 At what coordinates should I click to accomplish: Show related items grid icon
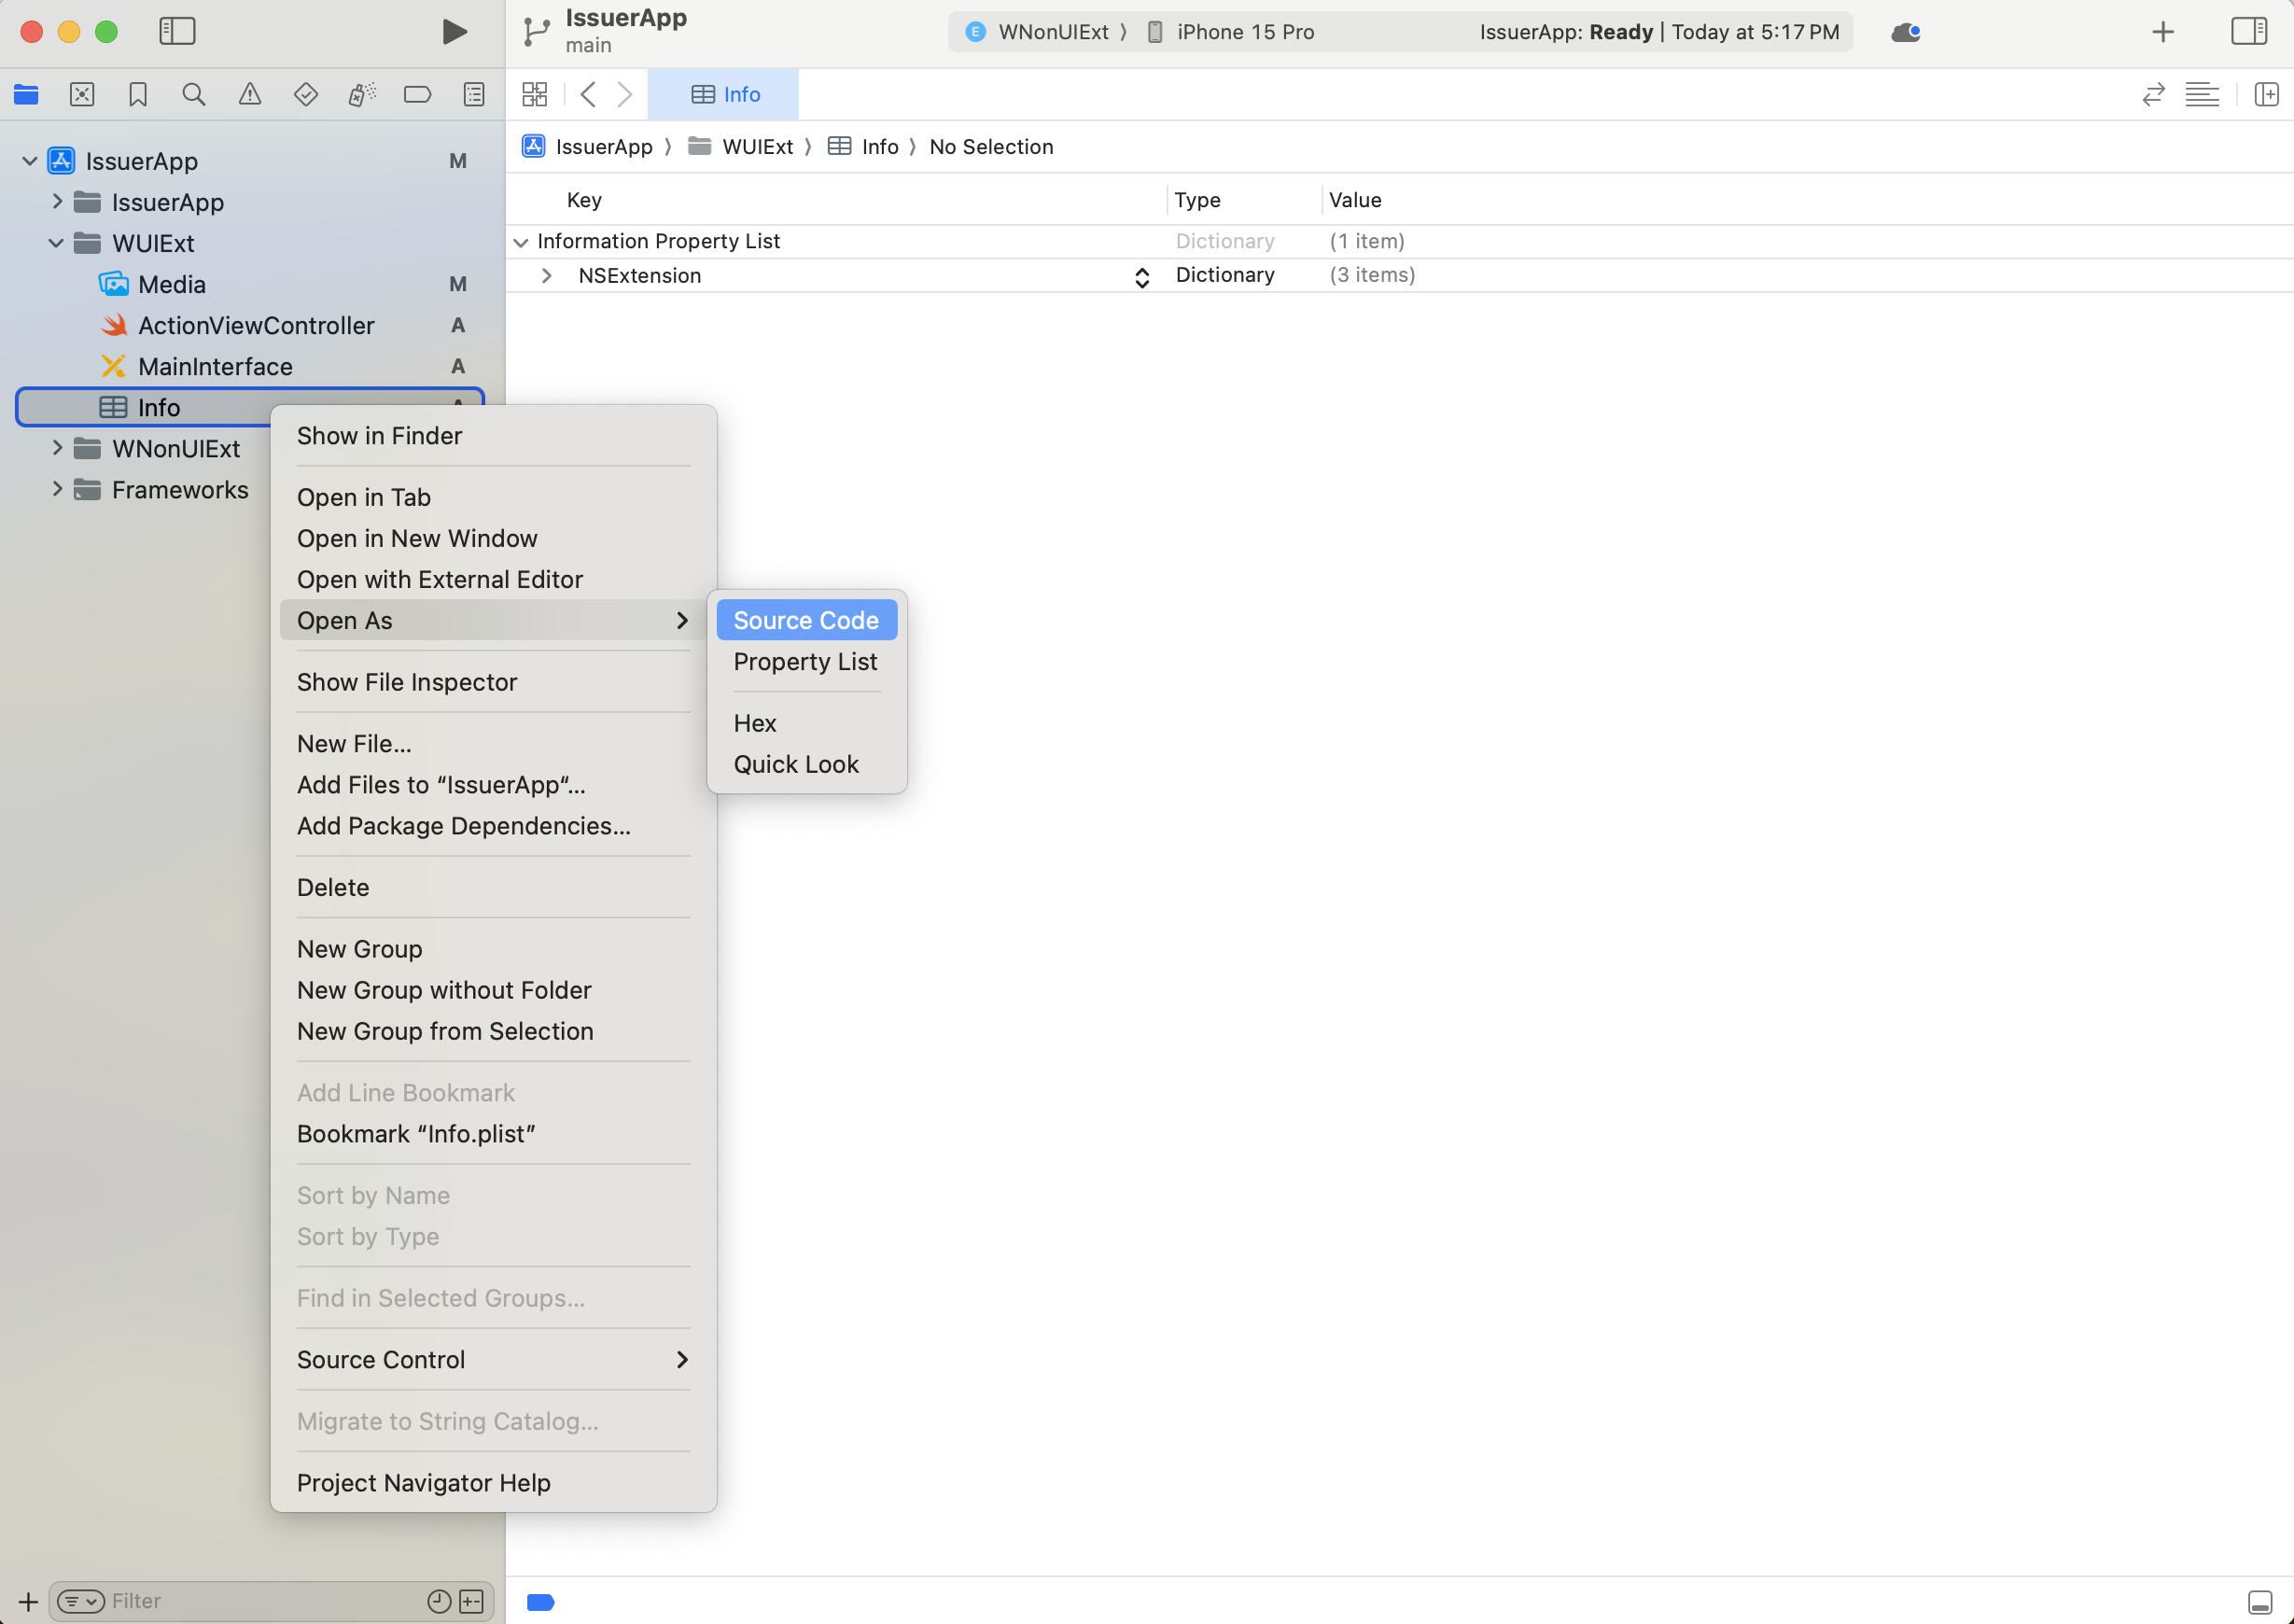(x=535, y=94)
